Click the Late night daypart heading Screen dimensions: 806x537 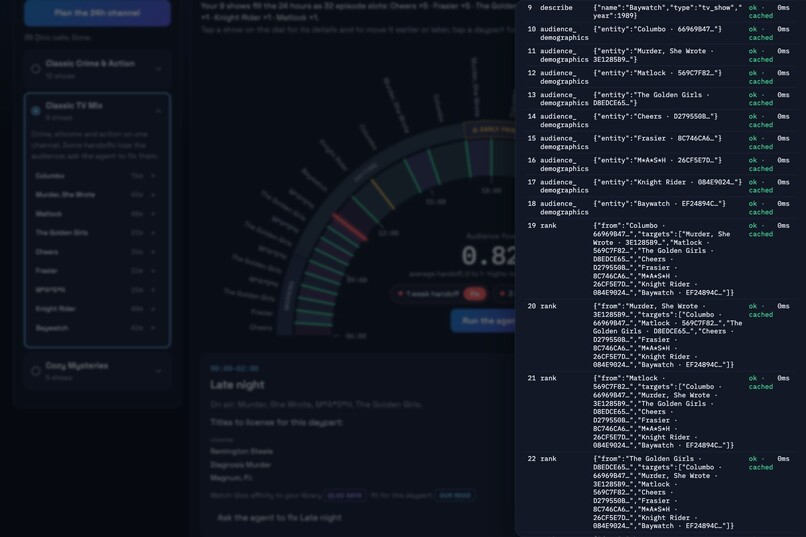[237, 384]
